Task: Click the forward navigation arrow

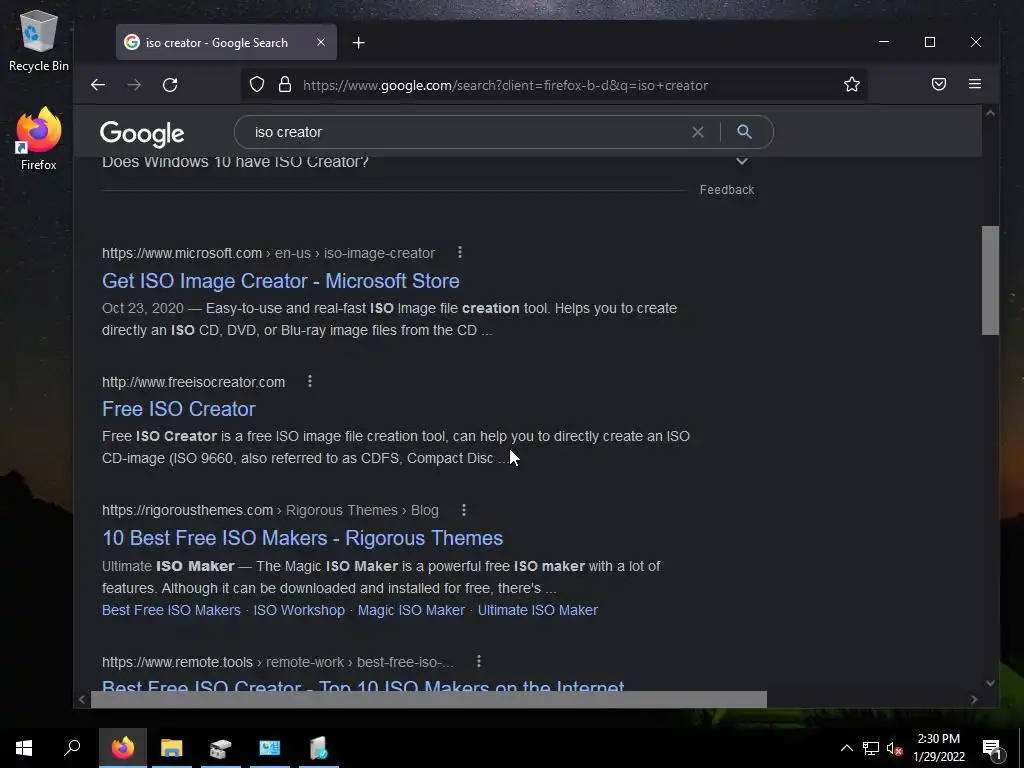Action: pos(134,85)
